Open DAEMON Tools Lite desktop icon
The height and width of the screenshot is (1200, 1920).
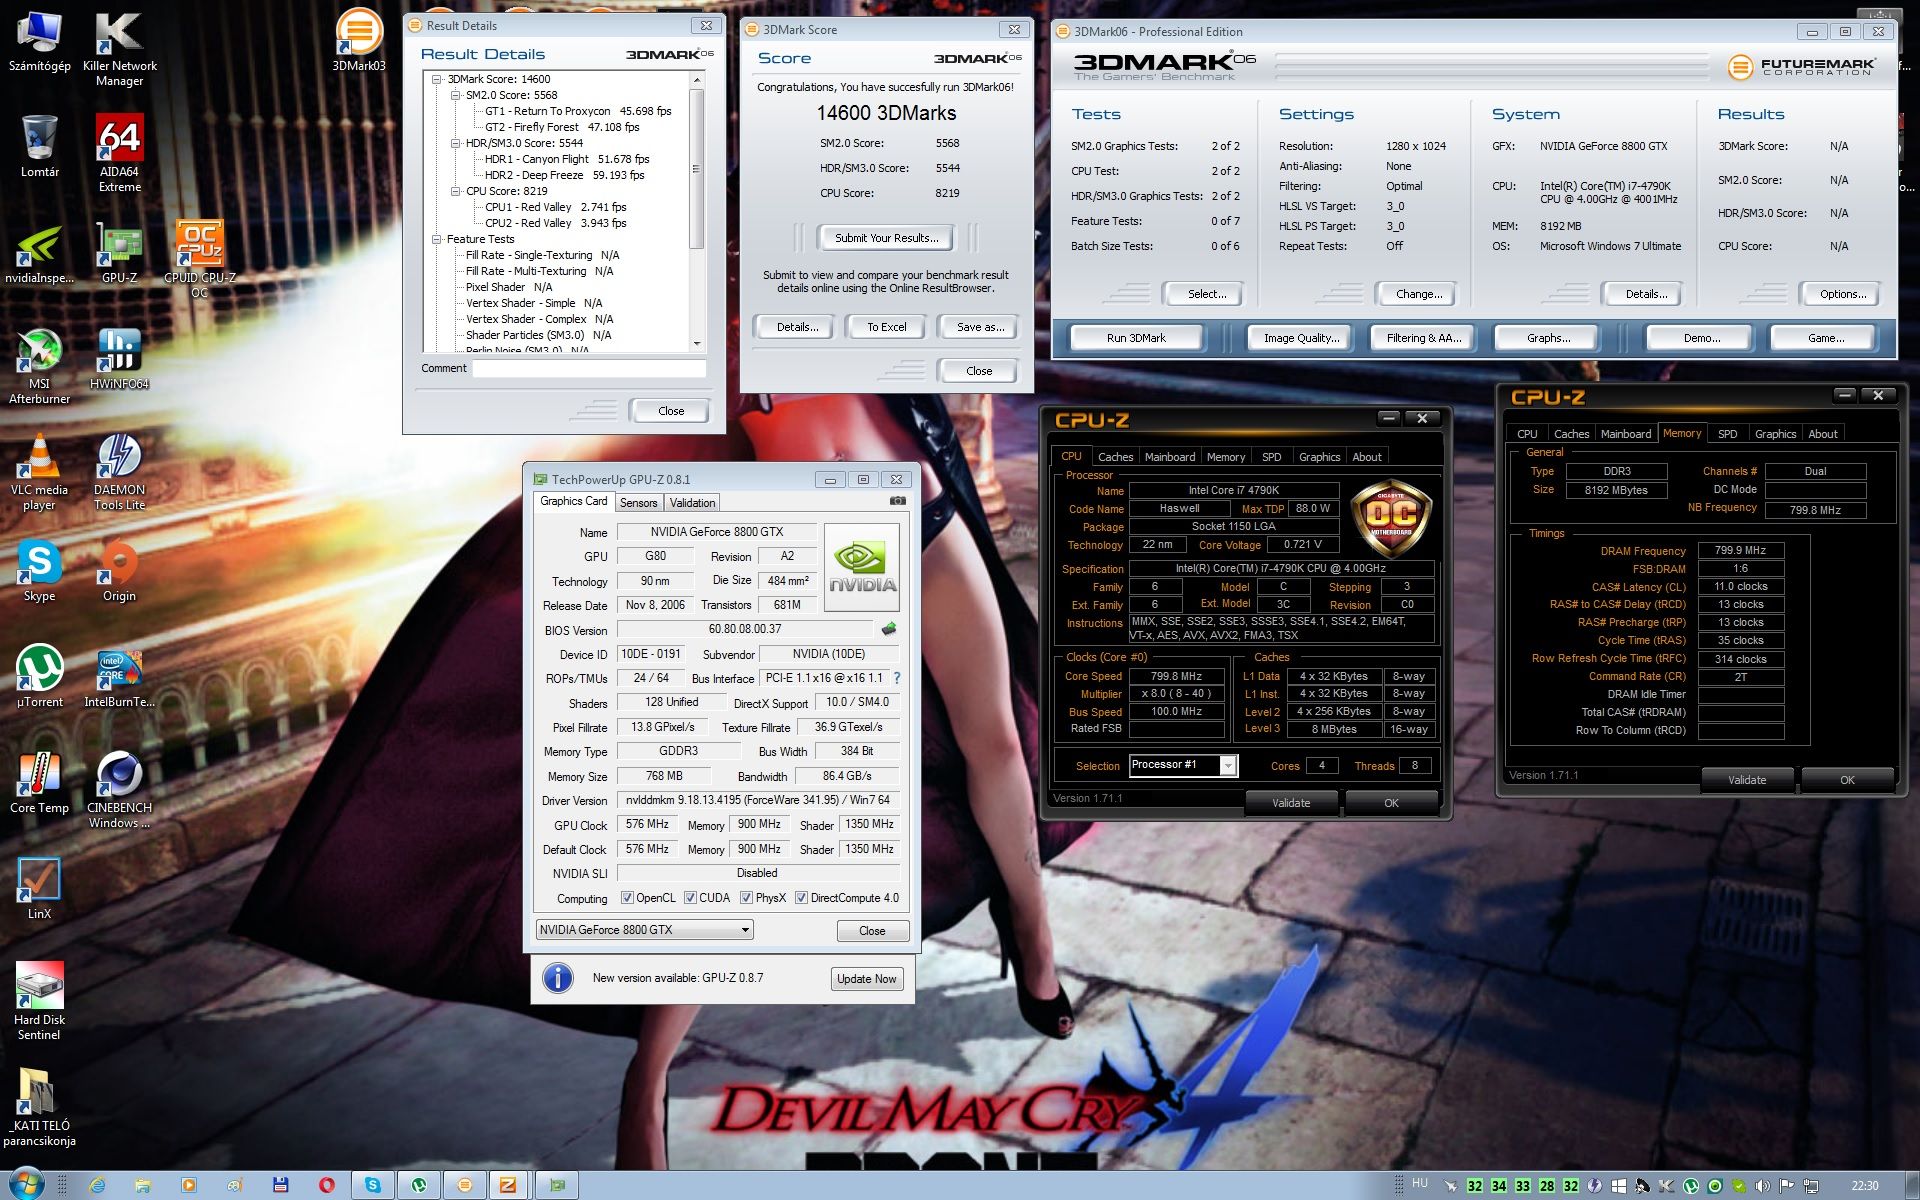[119, 473]
